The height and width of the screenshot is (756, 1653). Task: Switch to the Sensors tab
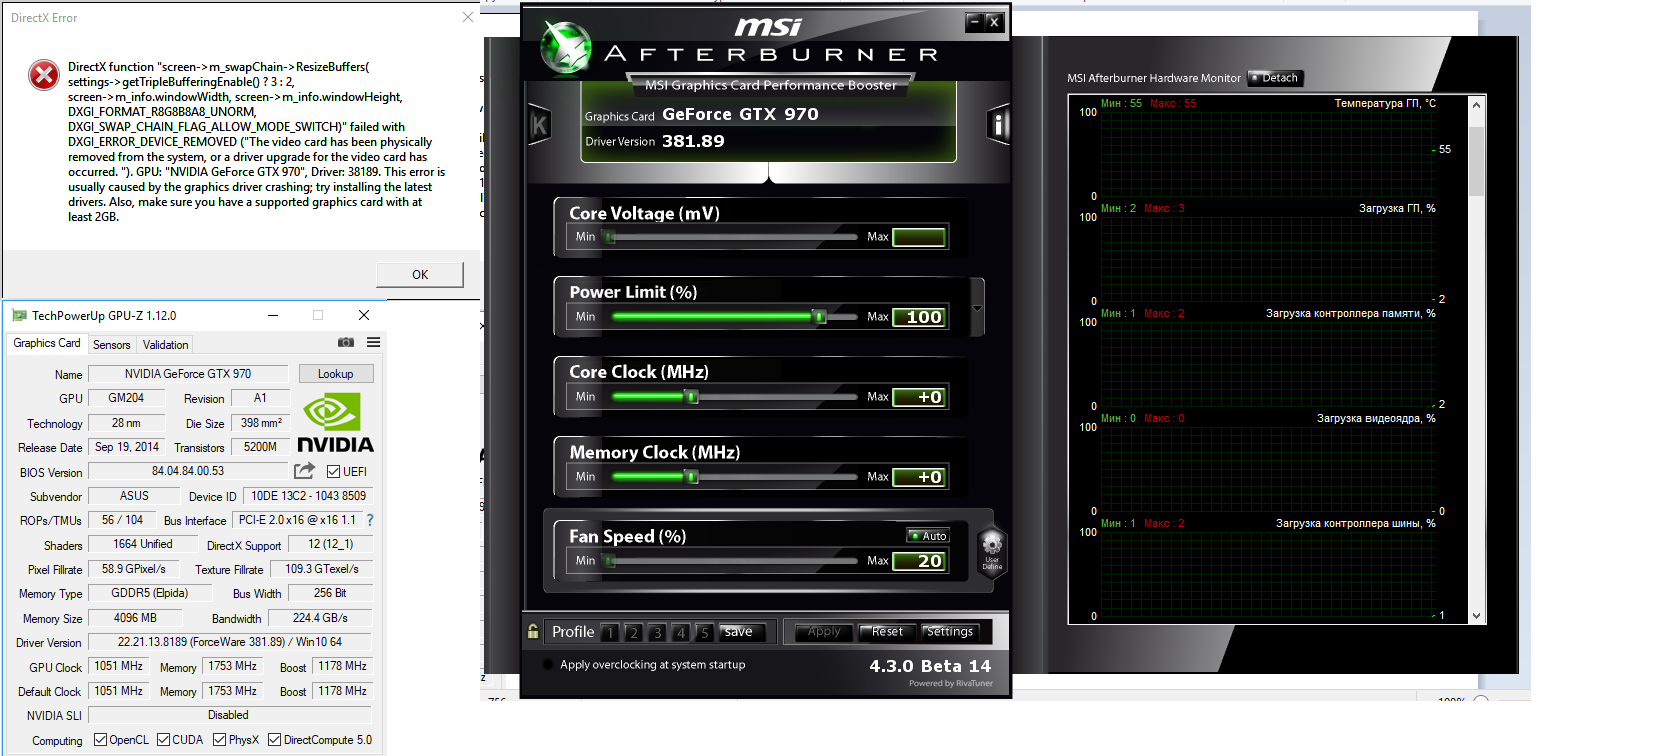coord(112,344)
